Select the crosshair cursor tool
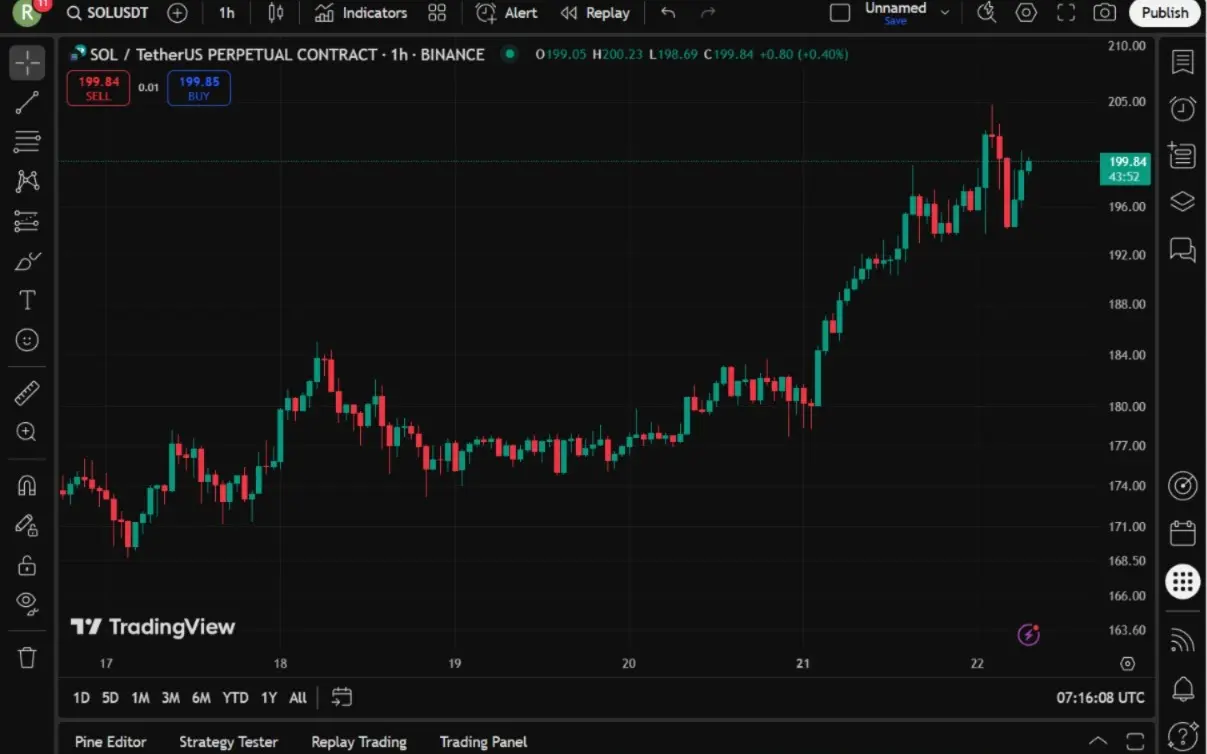 27,62
